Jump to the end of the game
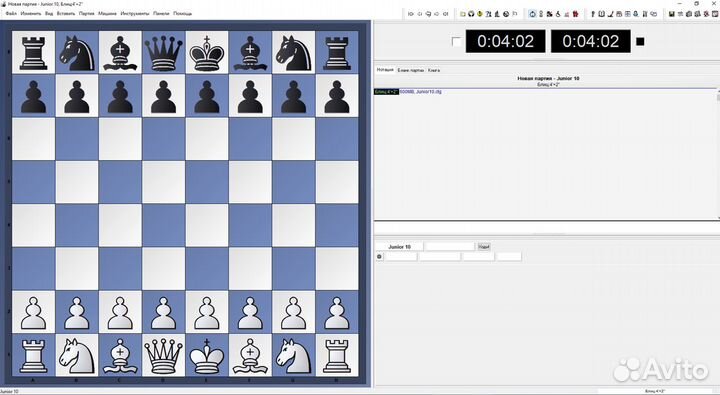720x395 pixels. [x=445, y=14]
